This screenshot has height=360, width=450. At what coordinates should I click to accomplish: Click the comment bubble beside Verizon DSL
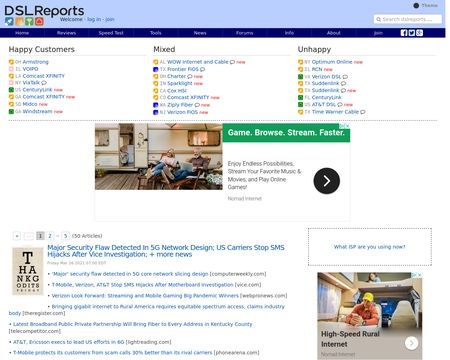tap(345, 77)
